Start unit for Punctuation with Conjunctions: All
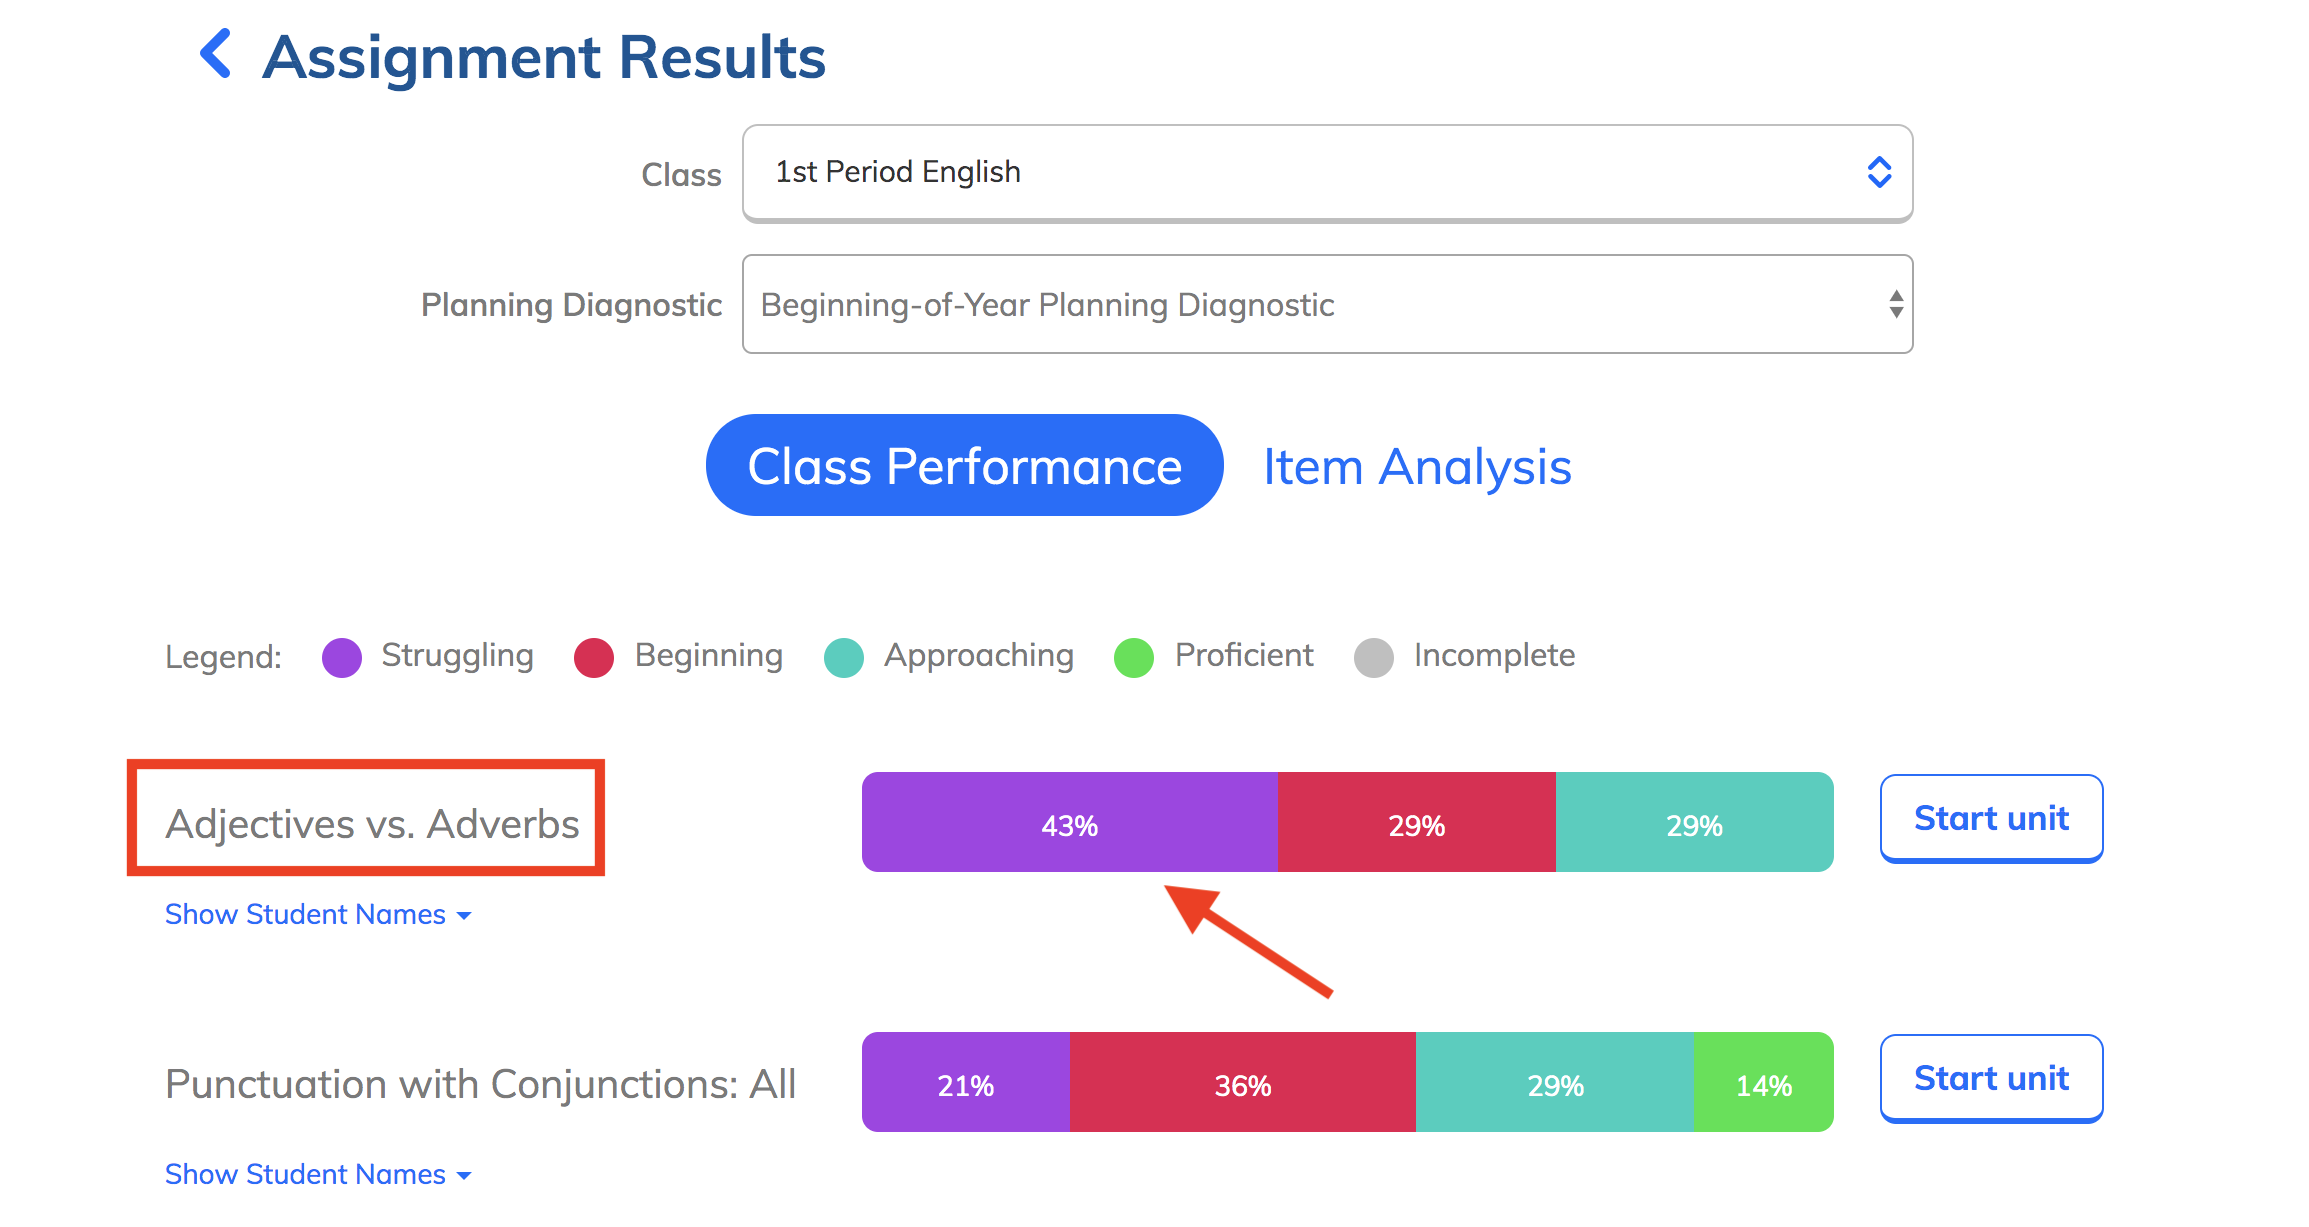The width and height of the screenshot is (2309, 1227). [1992, 1078]
